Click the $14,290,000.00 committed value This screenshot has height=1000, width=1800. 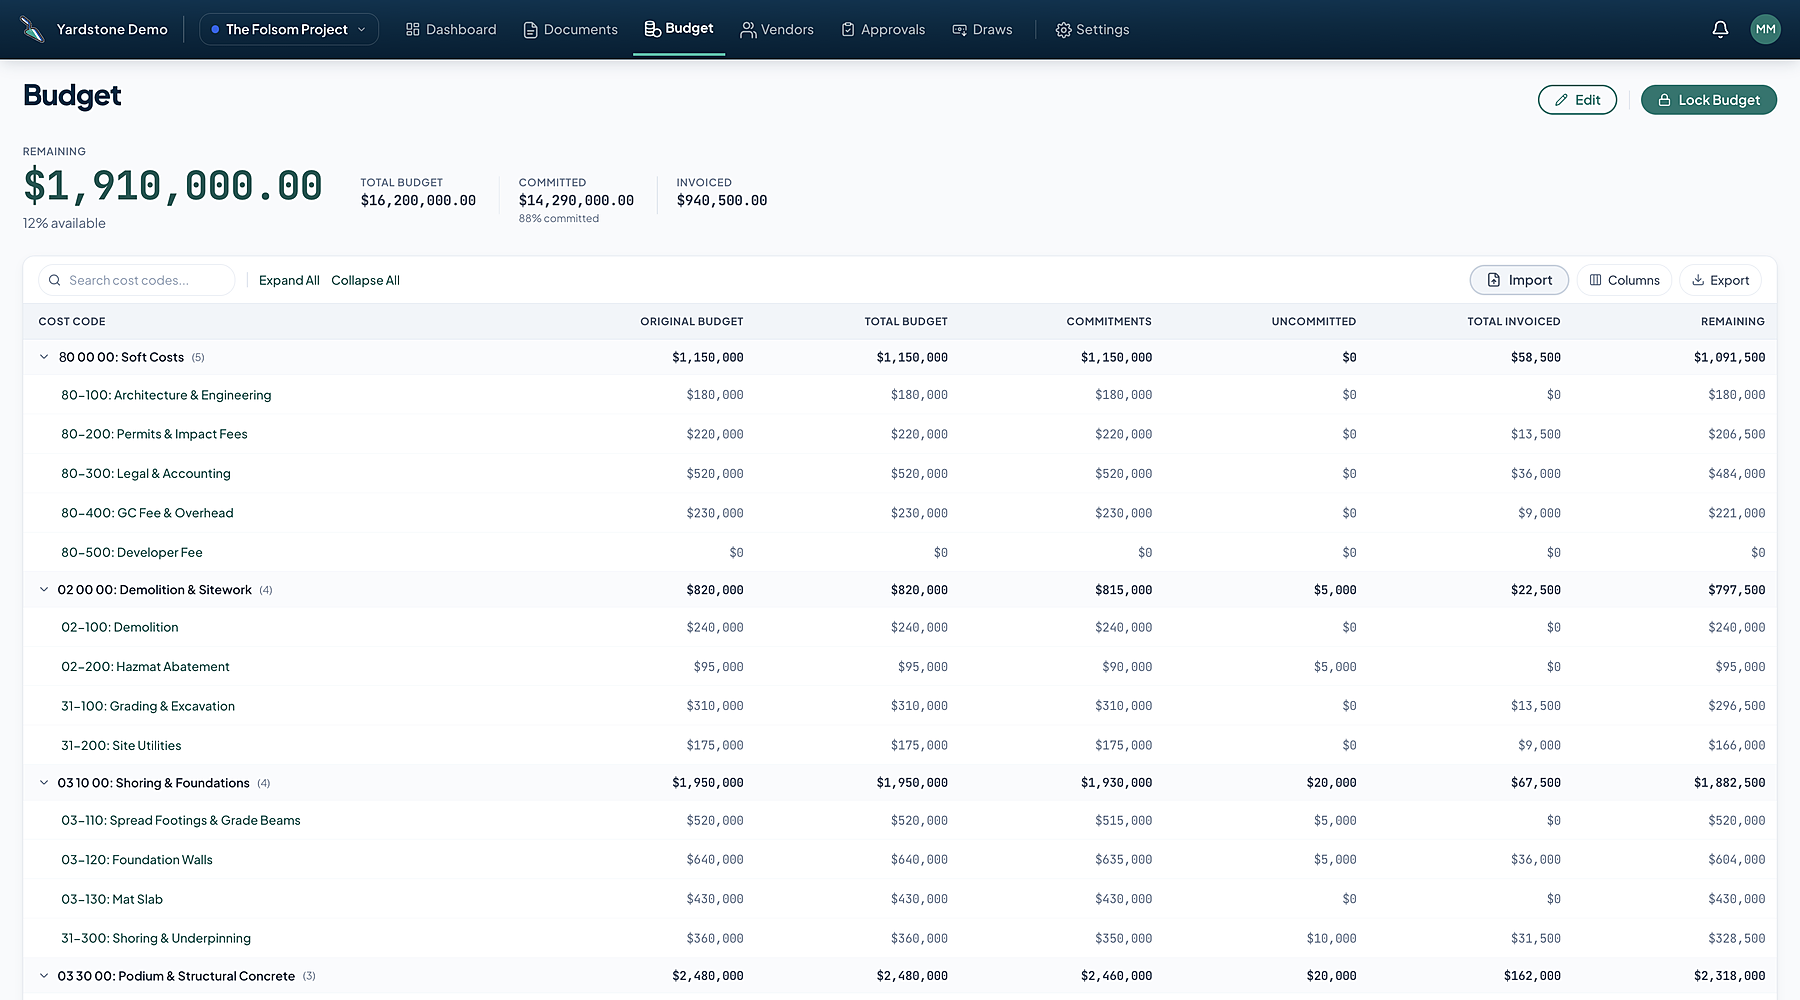click(576, 200)
